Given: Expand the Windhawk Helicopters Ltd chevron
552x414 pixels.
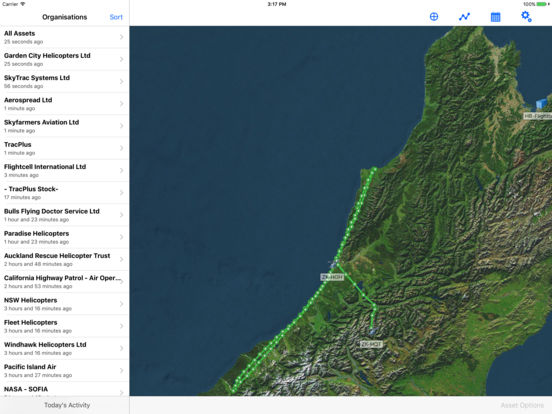Looking at the screenshot, I should click(x=121, y=348).
